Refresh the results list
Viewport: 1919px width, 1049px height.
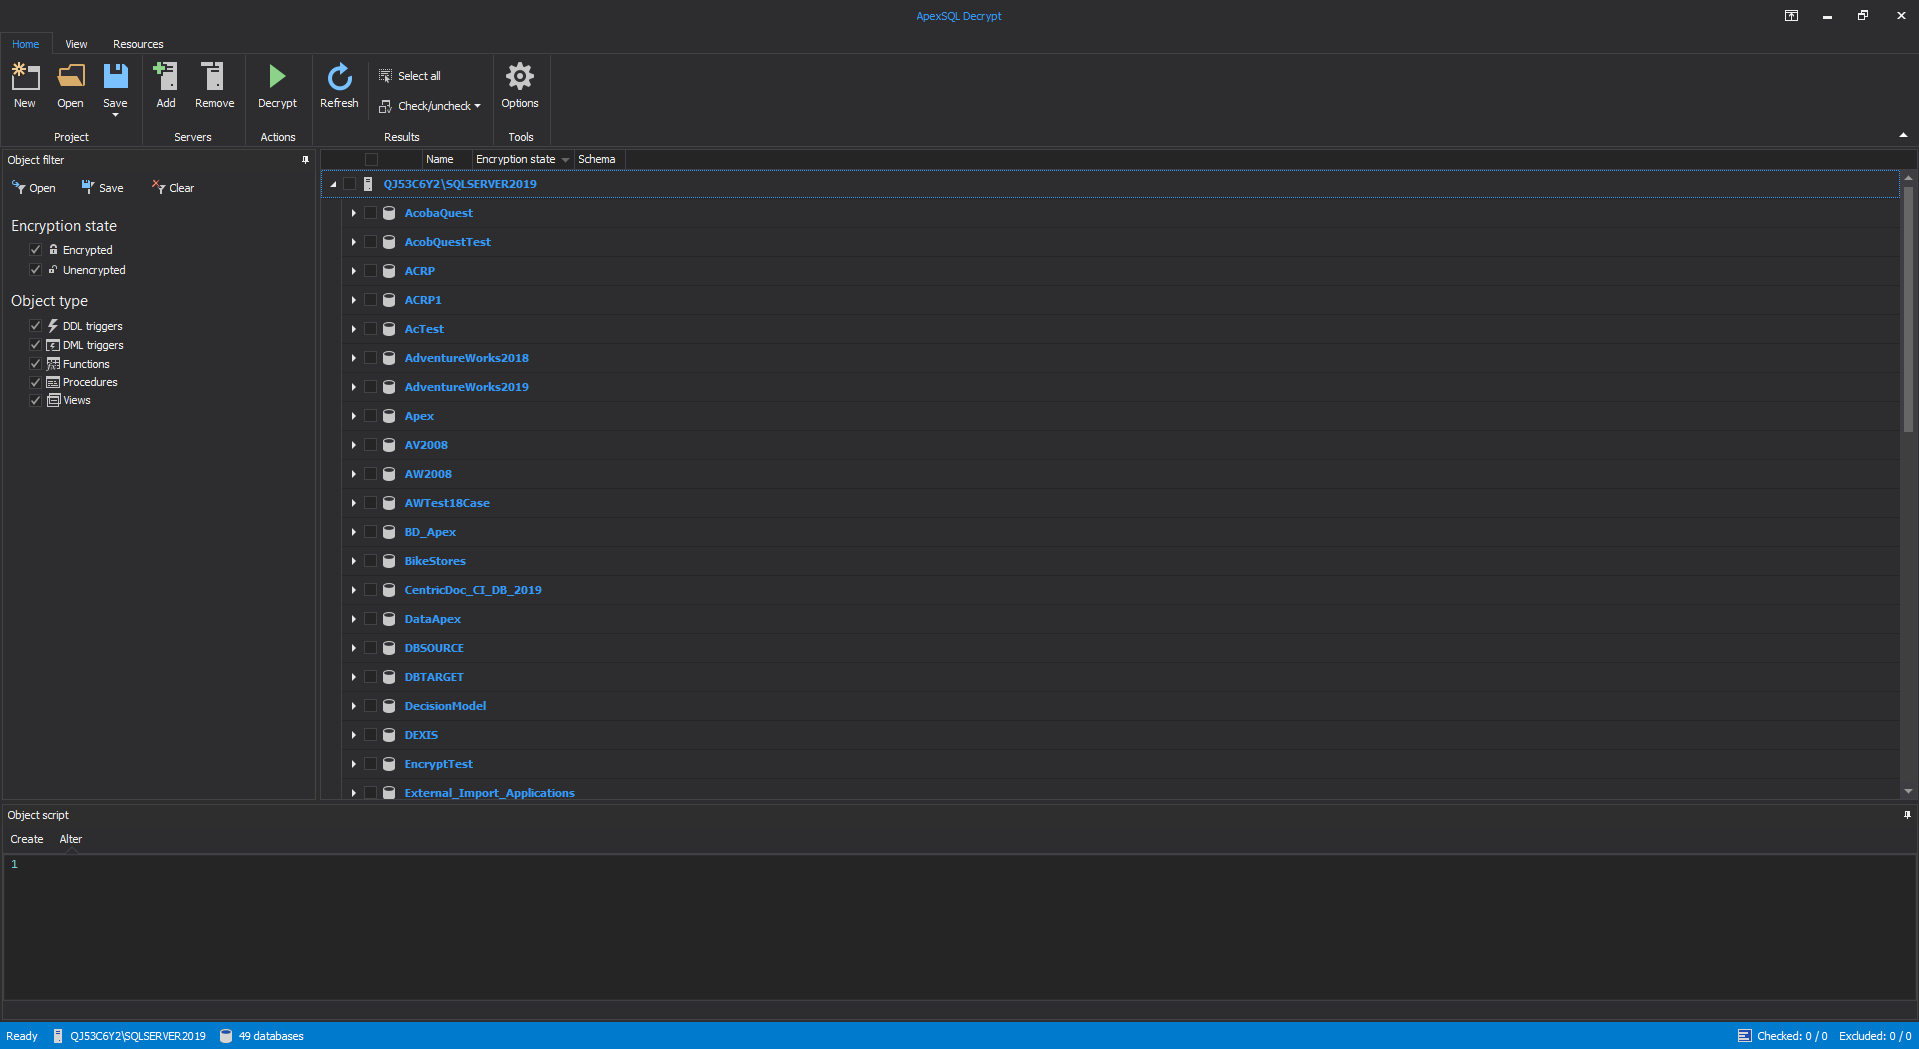(x=339, y=78)
